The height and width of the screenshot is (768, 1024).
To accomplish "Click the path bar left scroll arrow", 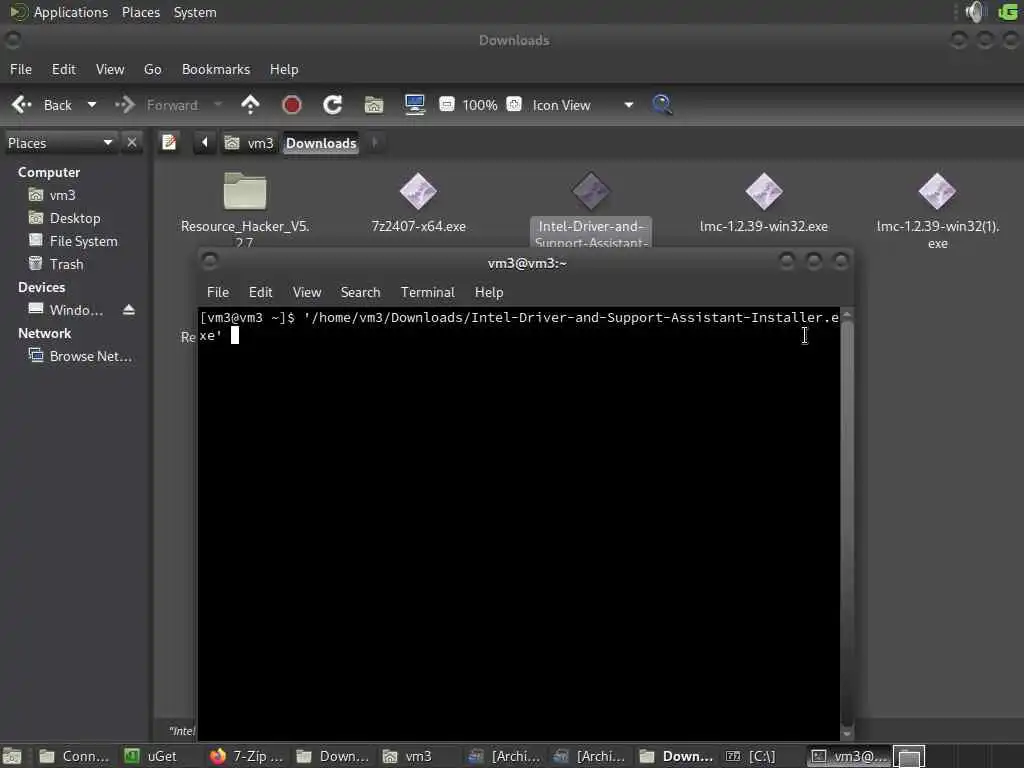I will pyautogui.click(x=204, y=142).
